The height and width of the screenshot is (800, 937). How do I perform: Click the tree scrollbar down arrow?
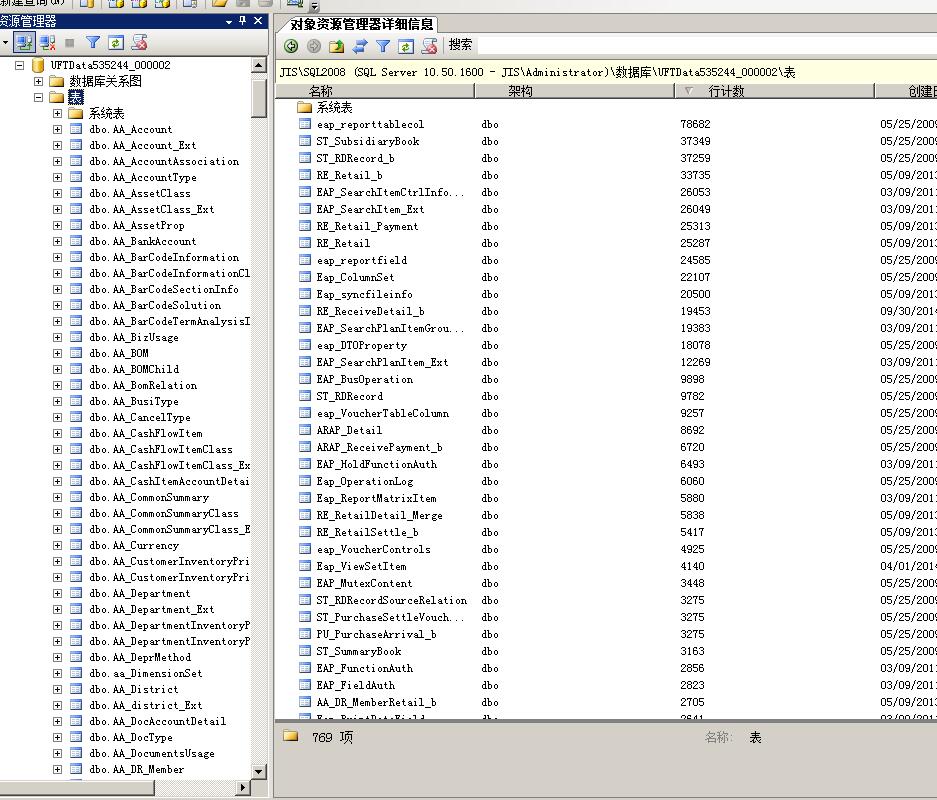click(x=259, y=771)
